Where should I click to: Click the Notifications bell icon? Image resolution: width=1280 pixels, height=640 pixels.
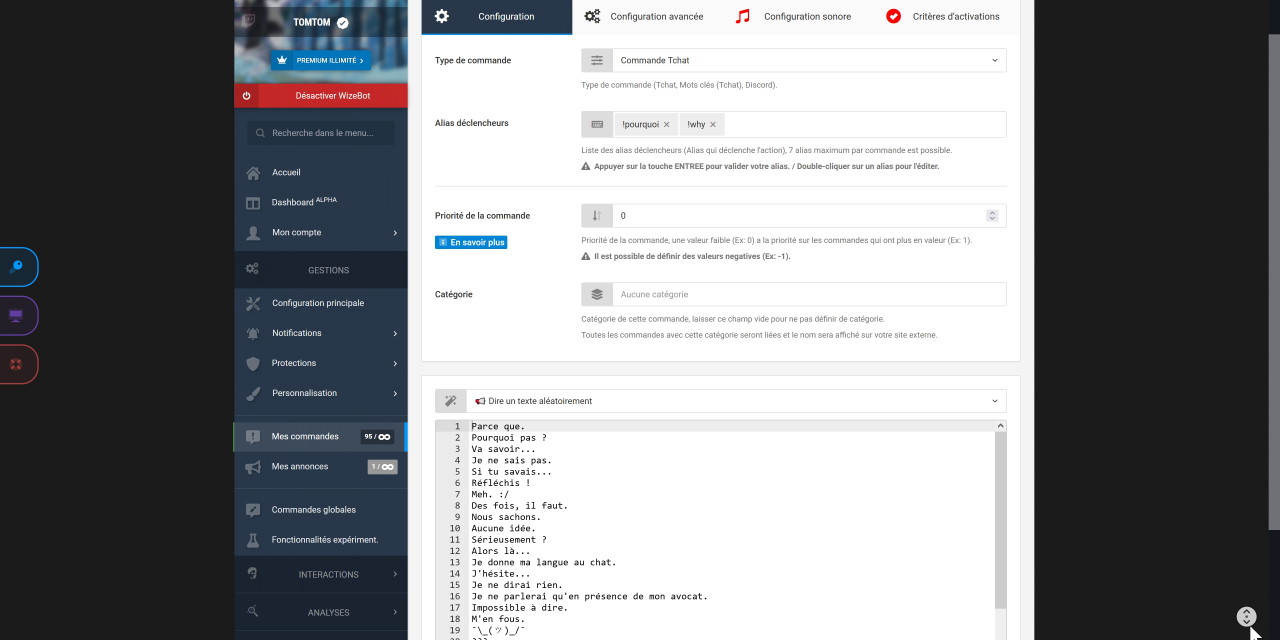pos(253,333)
